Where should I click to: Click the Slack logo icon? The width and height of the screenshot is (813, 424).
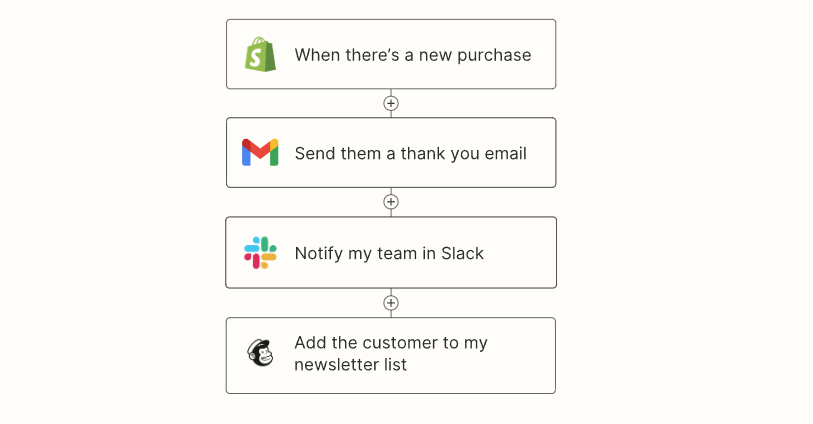tap(260, 253)
